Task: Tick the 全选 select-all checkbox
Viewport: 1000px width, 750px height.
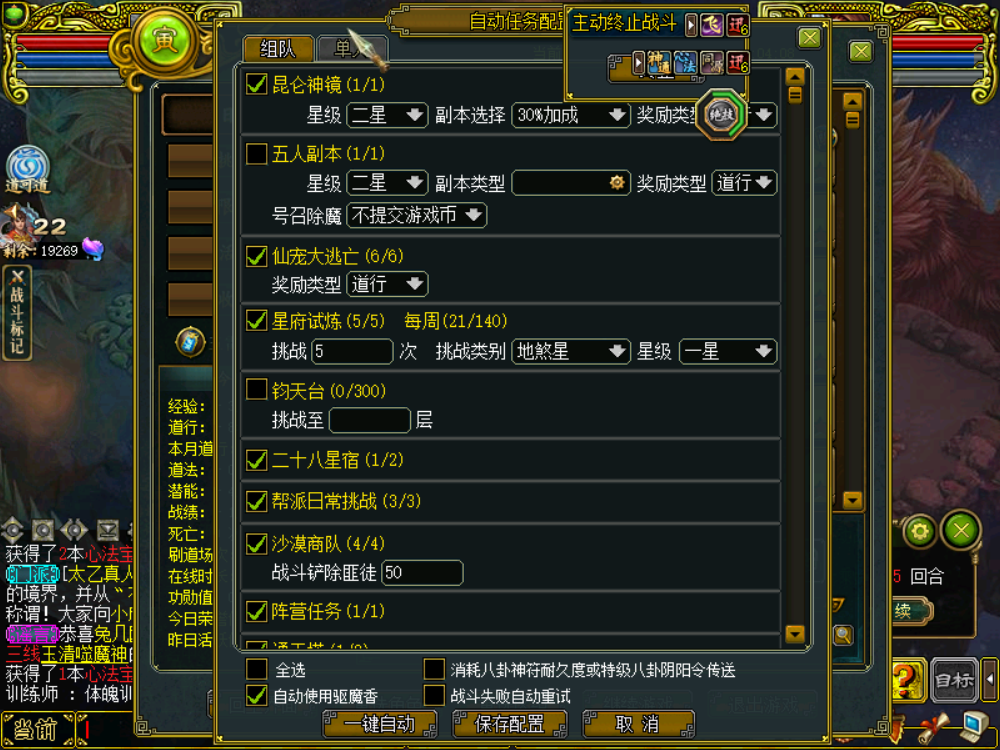Action: (x=256, y=669)
